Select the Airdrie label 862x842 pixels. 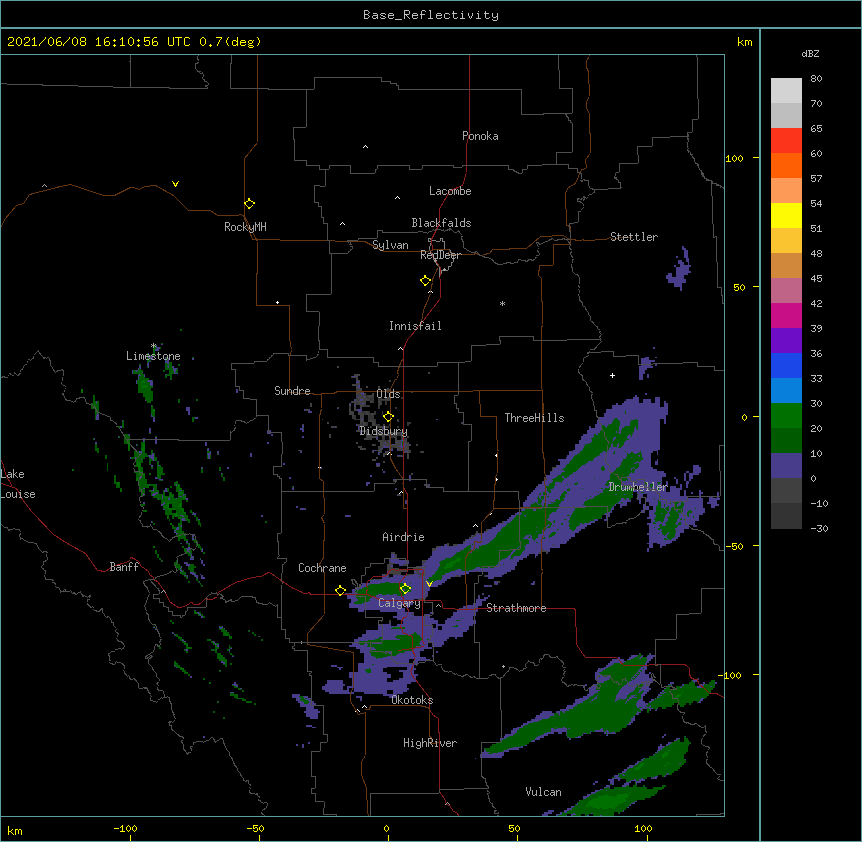pos(403,537)
